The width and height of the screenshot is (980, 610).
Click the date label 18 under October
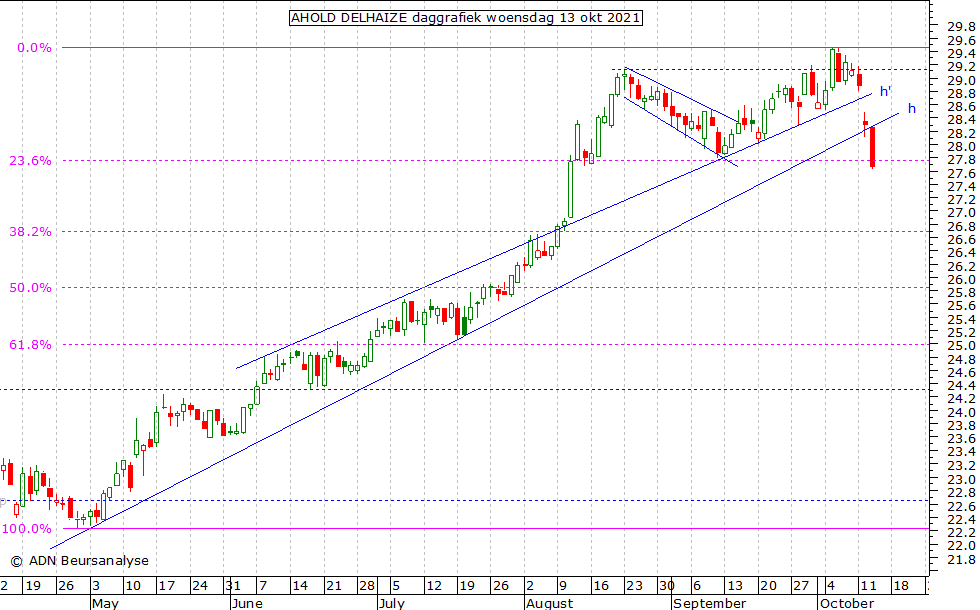(901, 586)
